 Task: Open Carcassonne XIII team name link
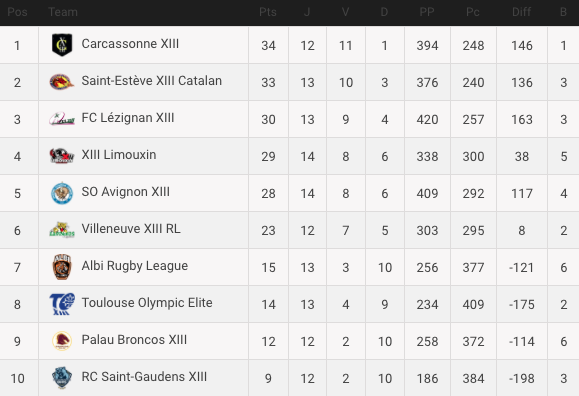130,44
